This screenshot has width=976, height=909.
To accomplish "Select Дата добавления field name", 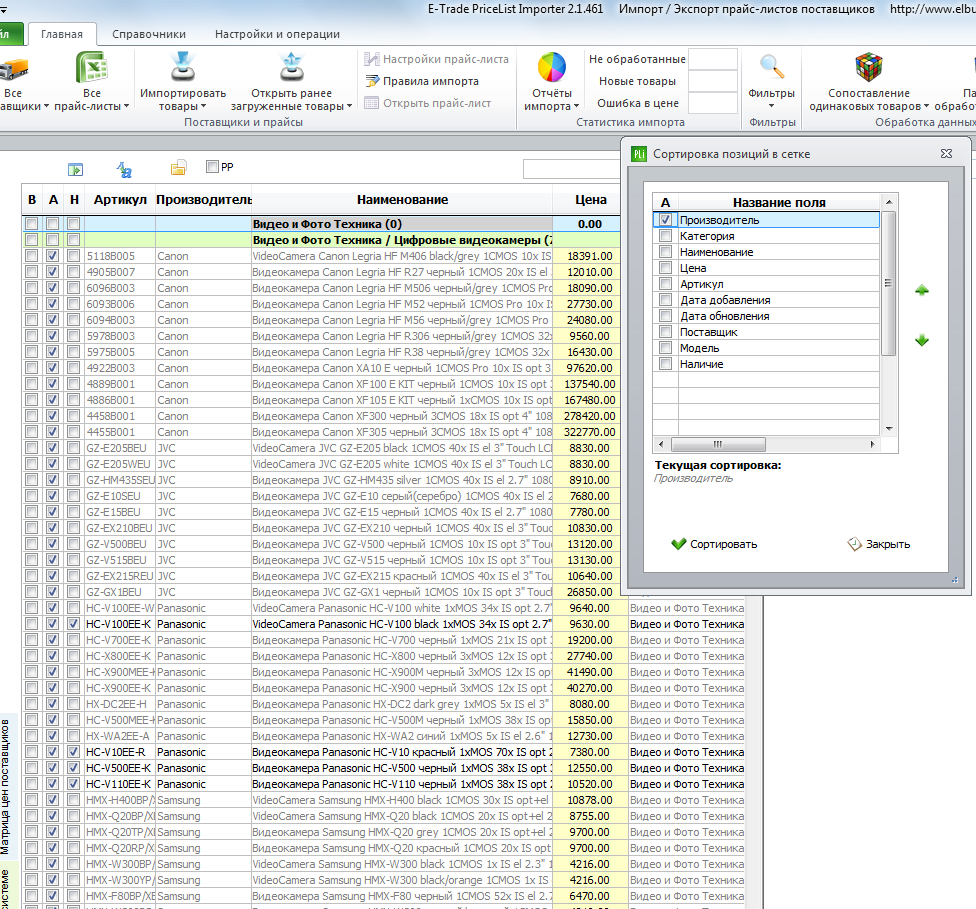I will pyautogui.click(x=725, y=300).
